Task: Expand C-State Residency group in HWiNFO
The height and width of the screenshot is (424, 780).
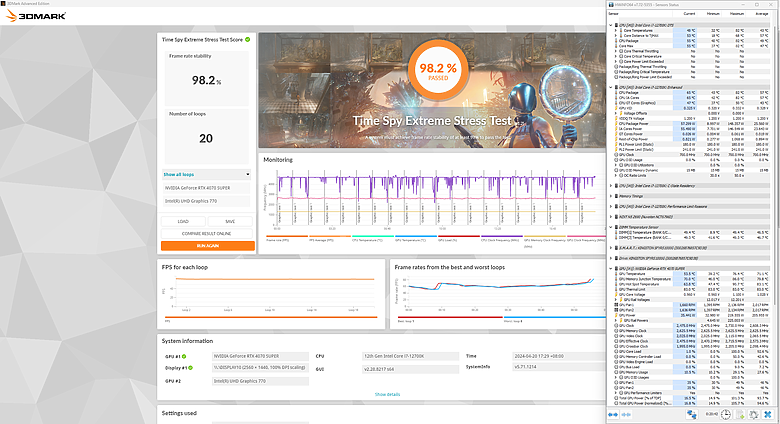Action: pyautogui.click(x=611, y=186)
